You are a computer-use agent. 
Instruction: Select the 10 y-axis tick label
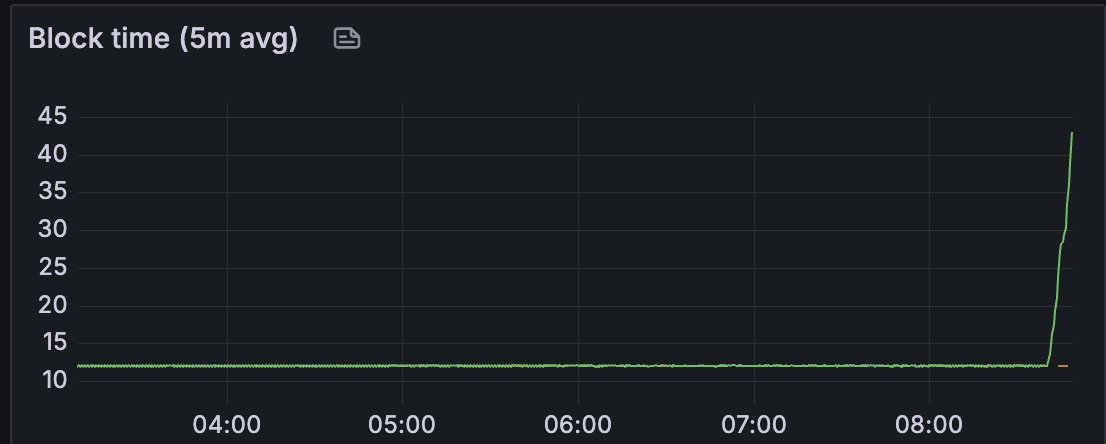[x=52, y=380]
